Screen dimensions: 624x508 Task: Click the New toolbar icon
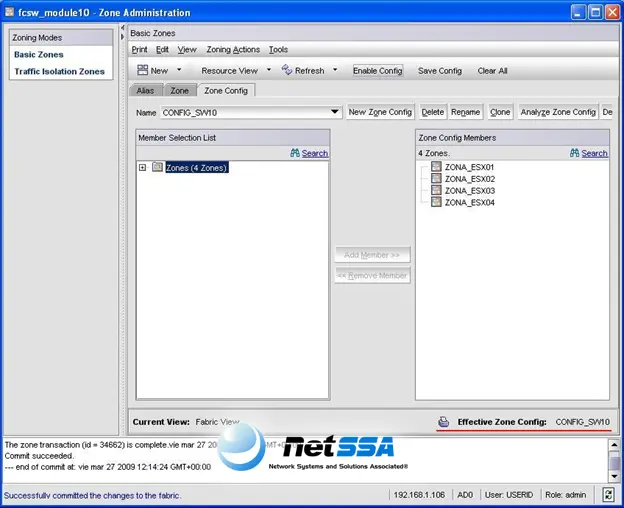[x=142, y=70]
